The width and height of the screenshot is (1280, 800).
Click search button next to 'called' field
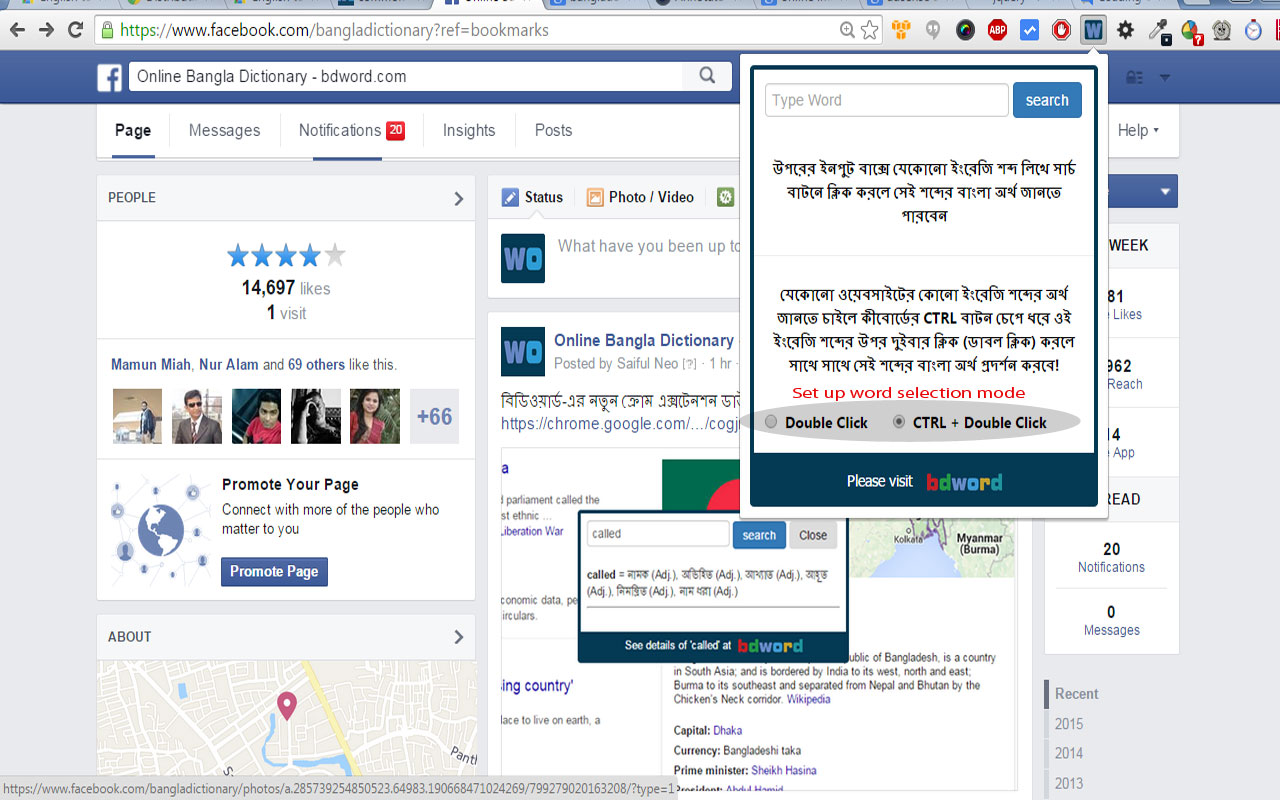click(x=759, y=535)
